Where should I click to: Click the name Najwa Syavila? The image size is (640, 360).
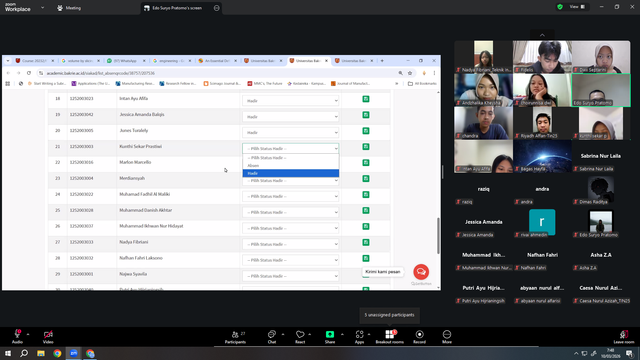coord(133,274)
